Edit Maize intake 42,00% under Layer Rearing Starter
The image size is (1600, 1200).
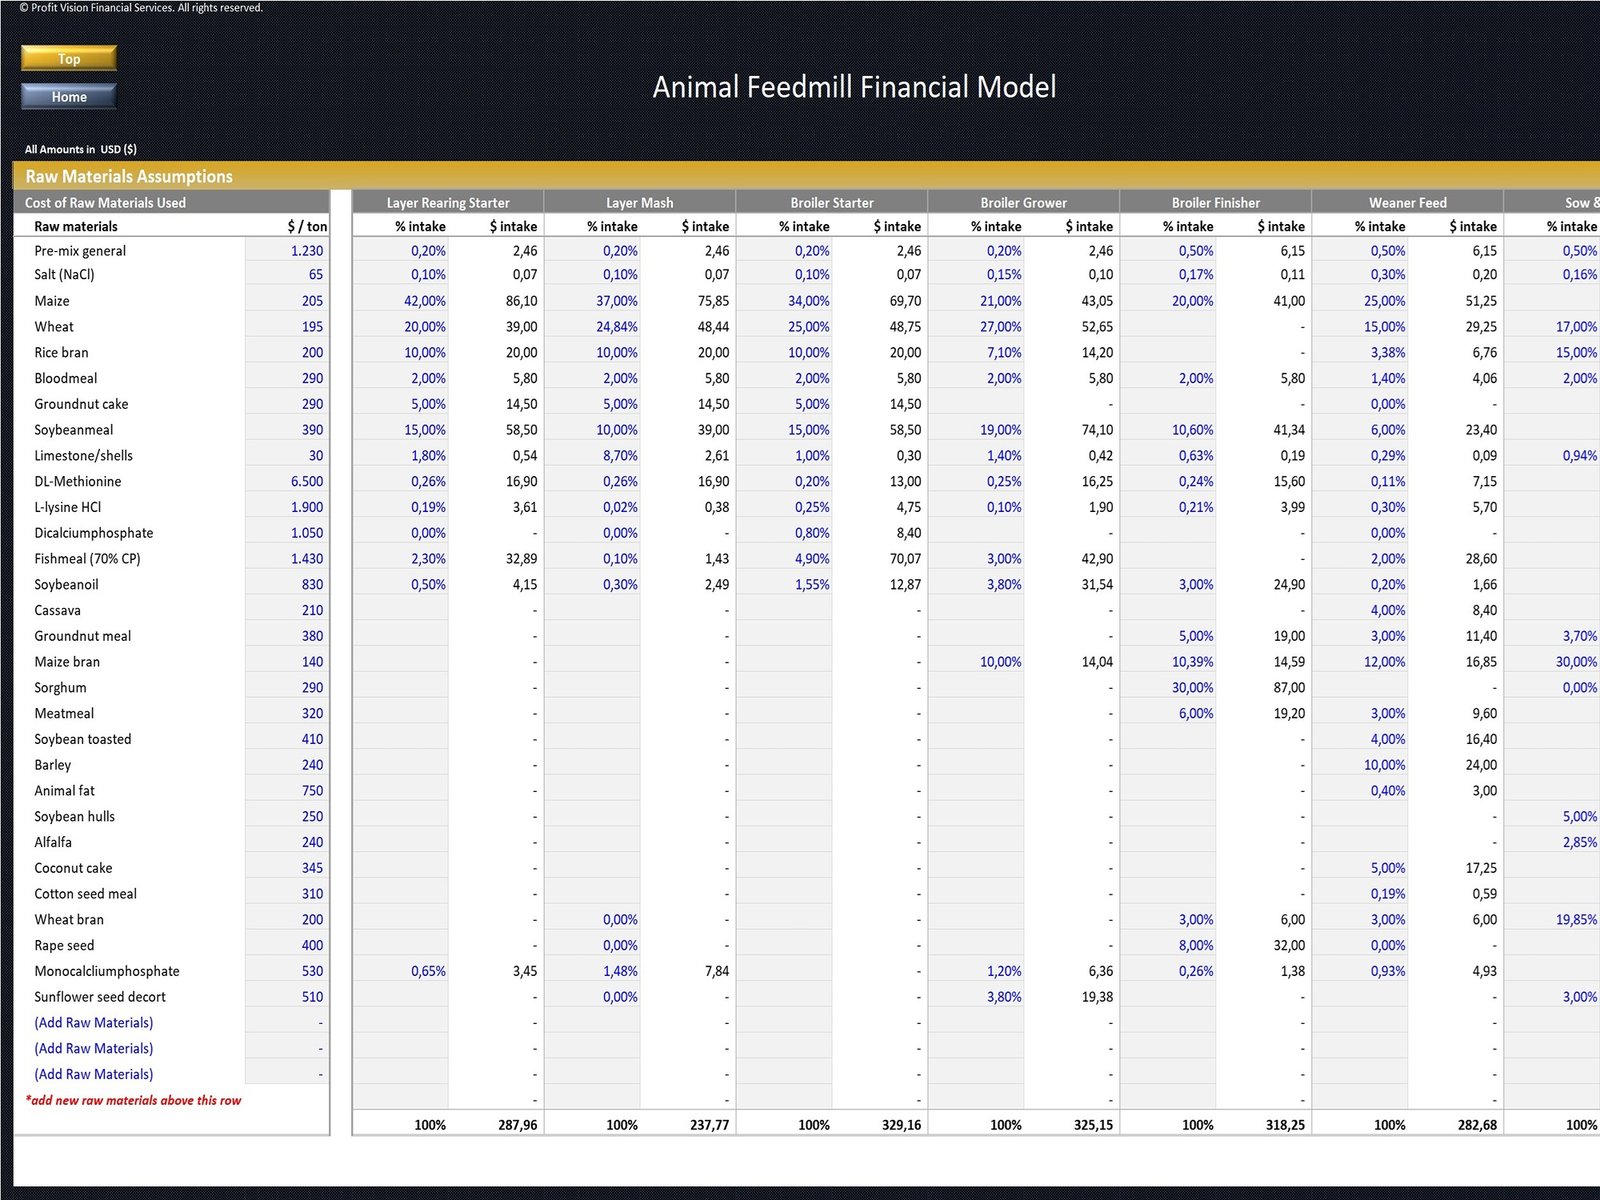click(x=425, y=300)
